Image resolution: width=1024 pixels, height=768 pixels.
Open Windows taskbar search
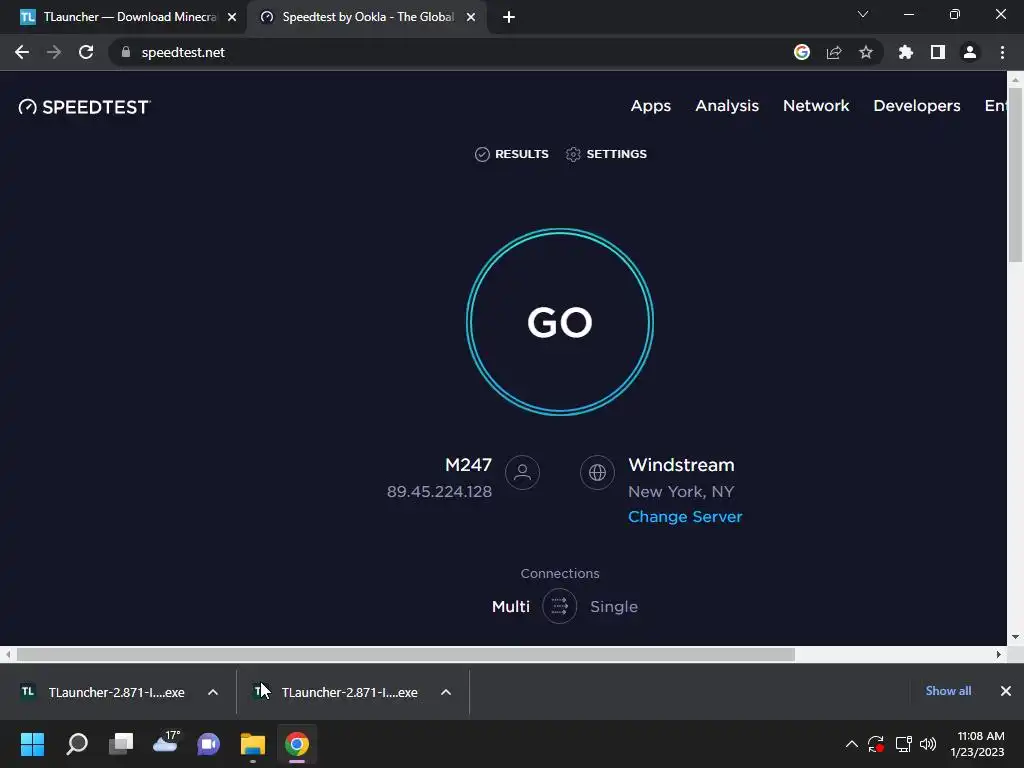pyautogui.click(x=77, y=744)
